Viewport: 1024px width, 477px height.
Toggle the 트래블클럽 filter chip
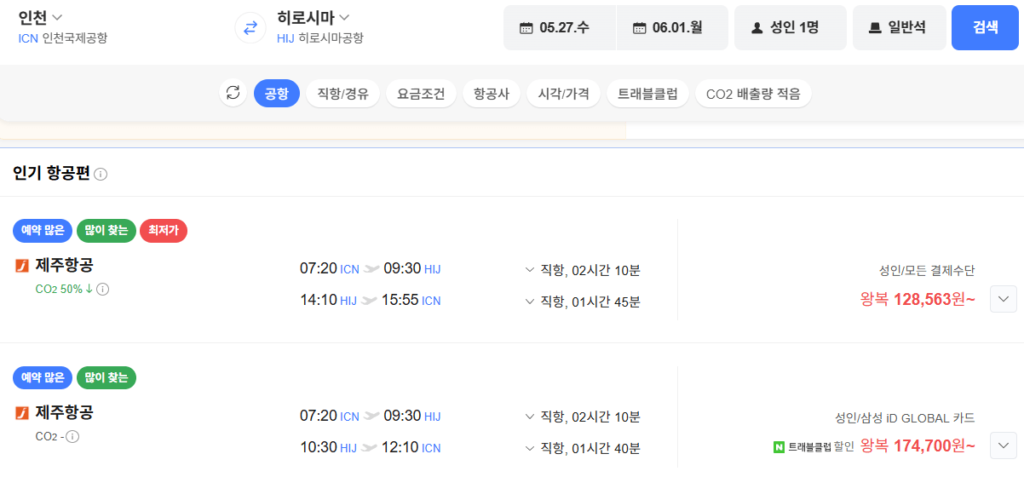coord(647,94)
